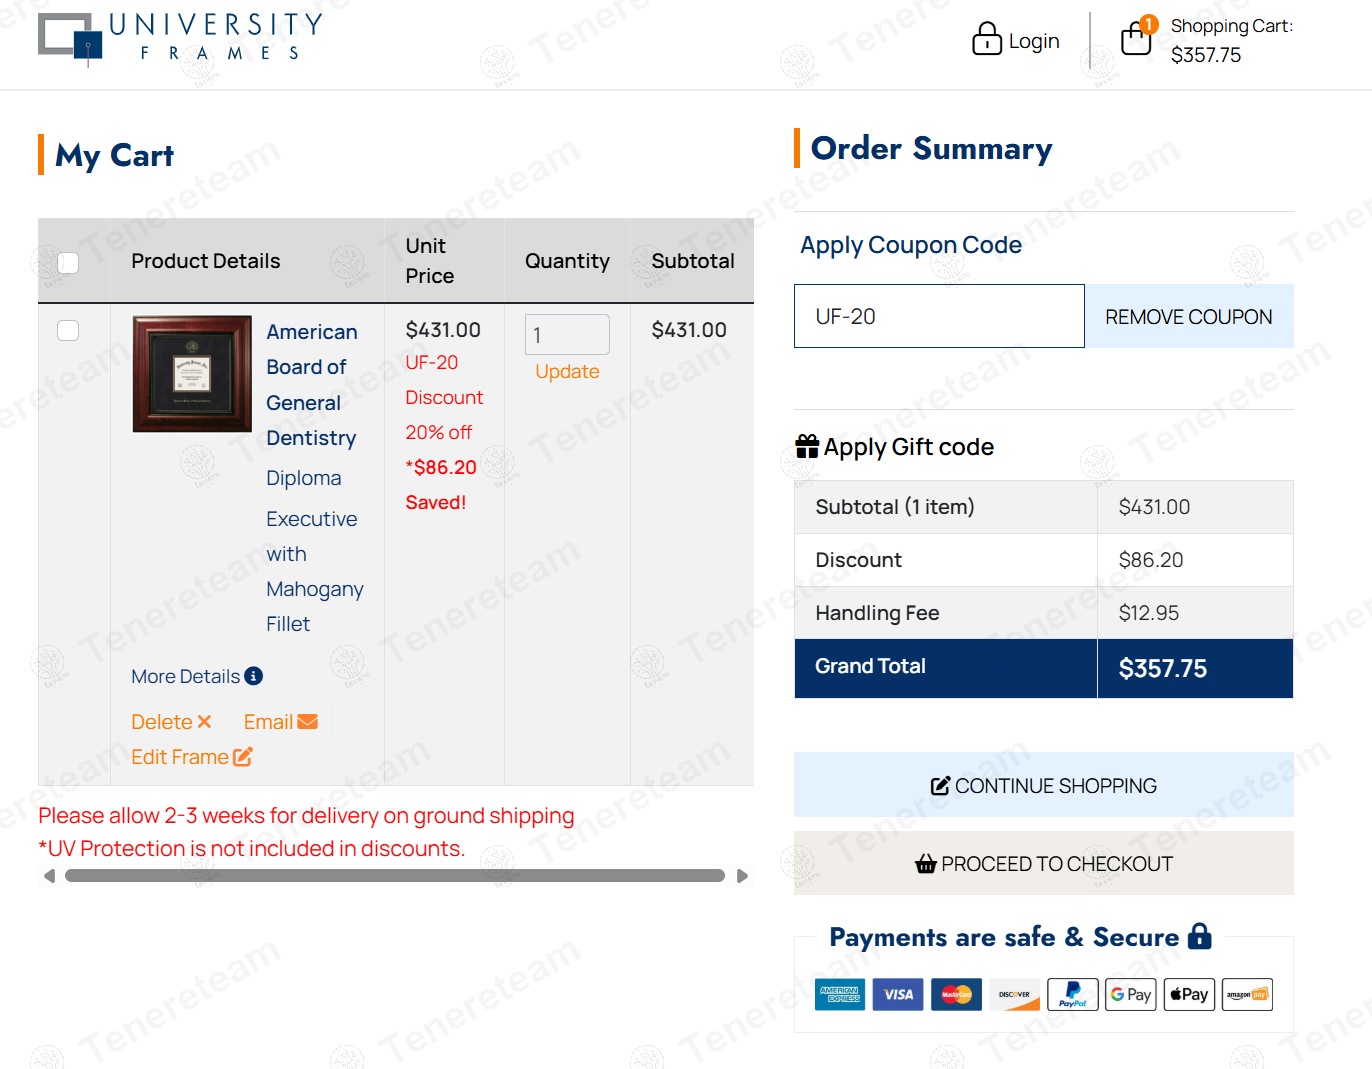The width and height of the screenshot is (1372, 1069).
Task: Click the coupon code input field
Action: pyautogui.click(x=938, y=317)
